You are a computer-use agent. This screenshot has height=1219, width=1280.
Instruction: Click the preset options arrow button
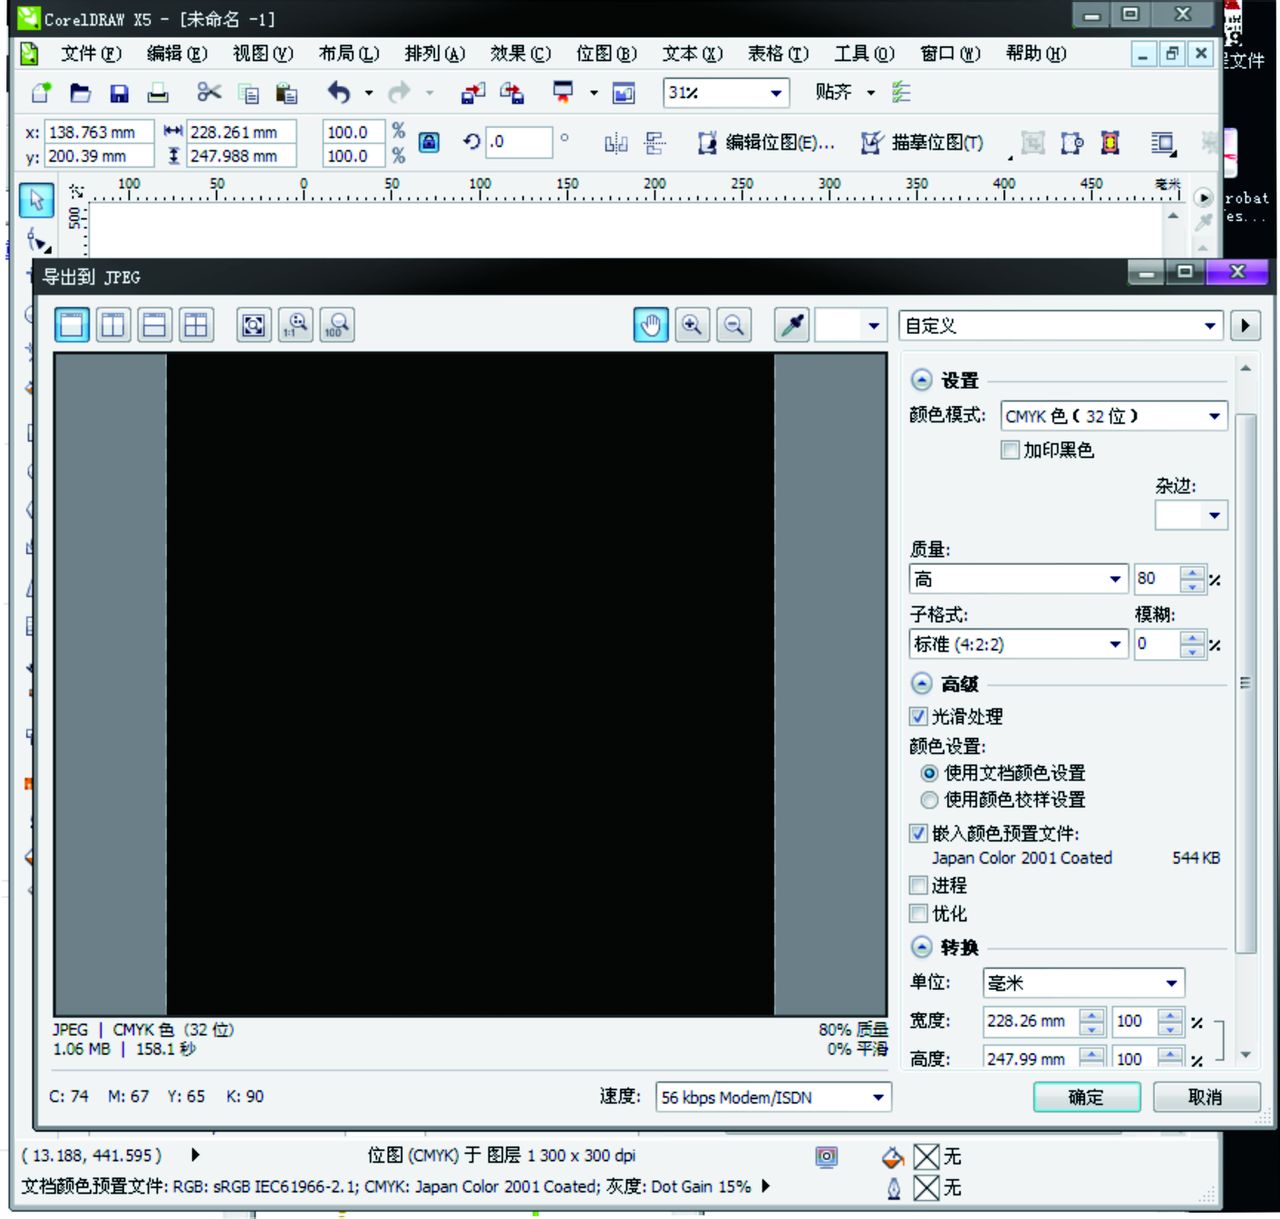coord(1245,325)
